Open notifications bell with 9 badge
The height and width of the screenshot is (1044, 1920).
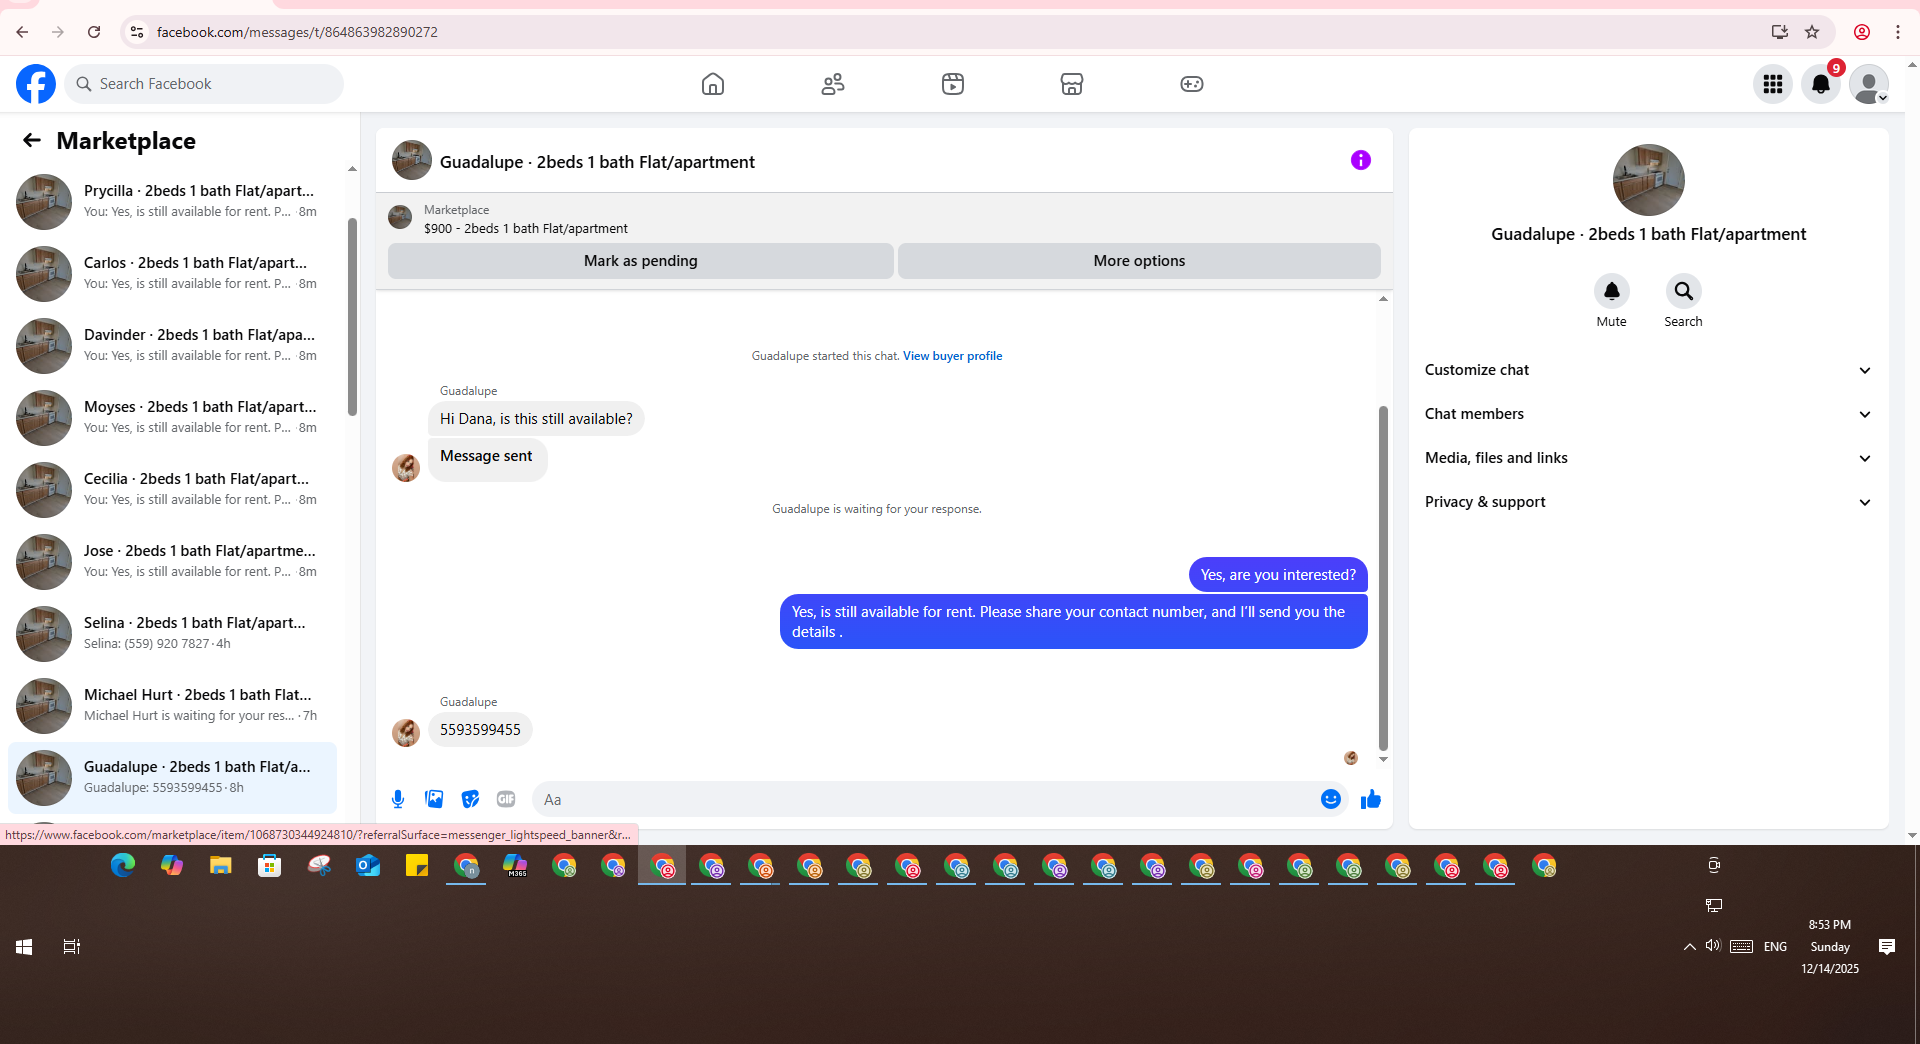click(x=1821, y=84)
